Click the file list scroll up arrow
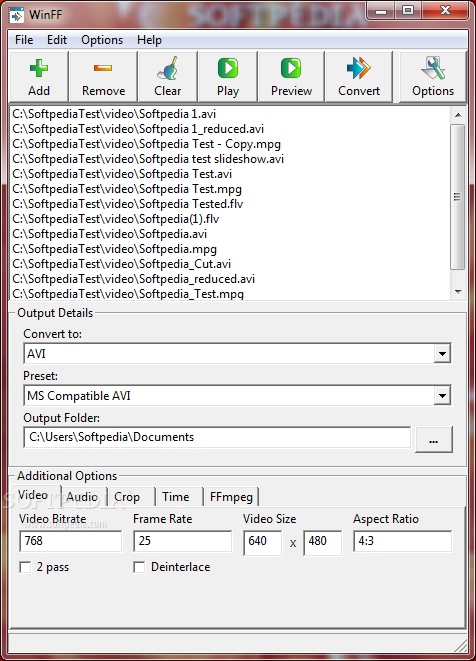Image resolution: width=476 pixels, height=661 pixels. coord(458,115)
